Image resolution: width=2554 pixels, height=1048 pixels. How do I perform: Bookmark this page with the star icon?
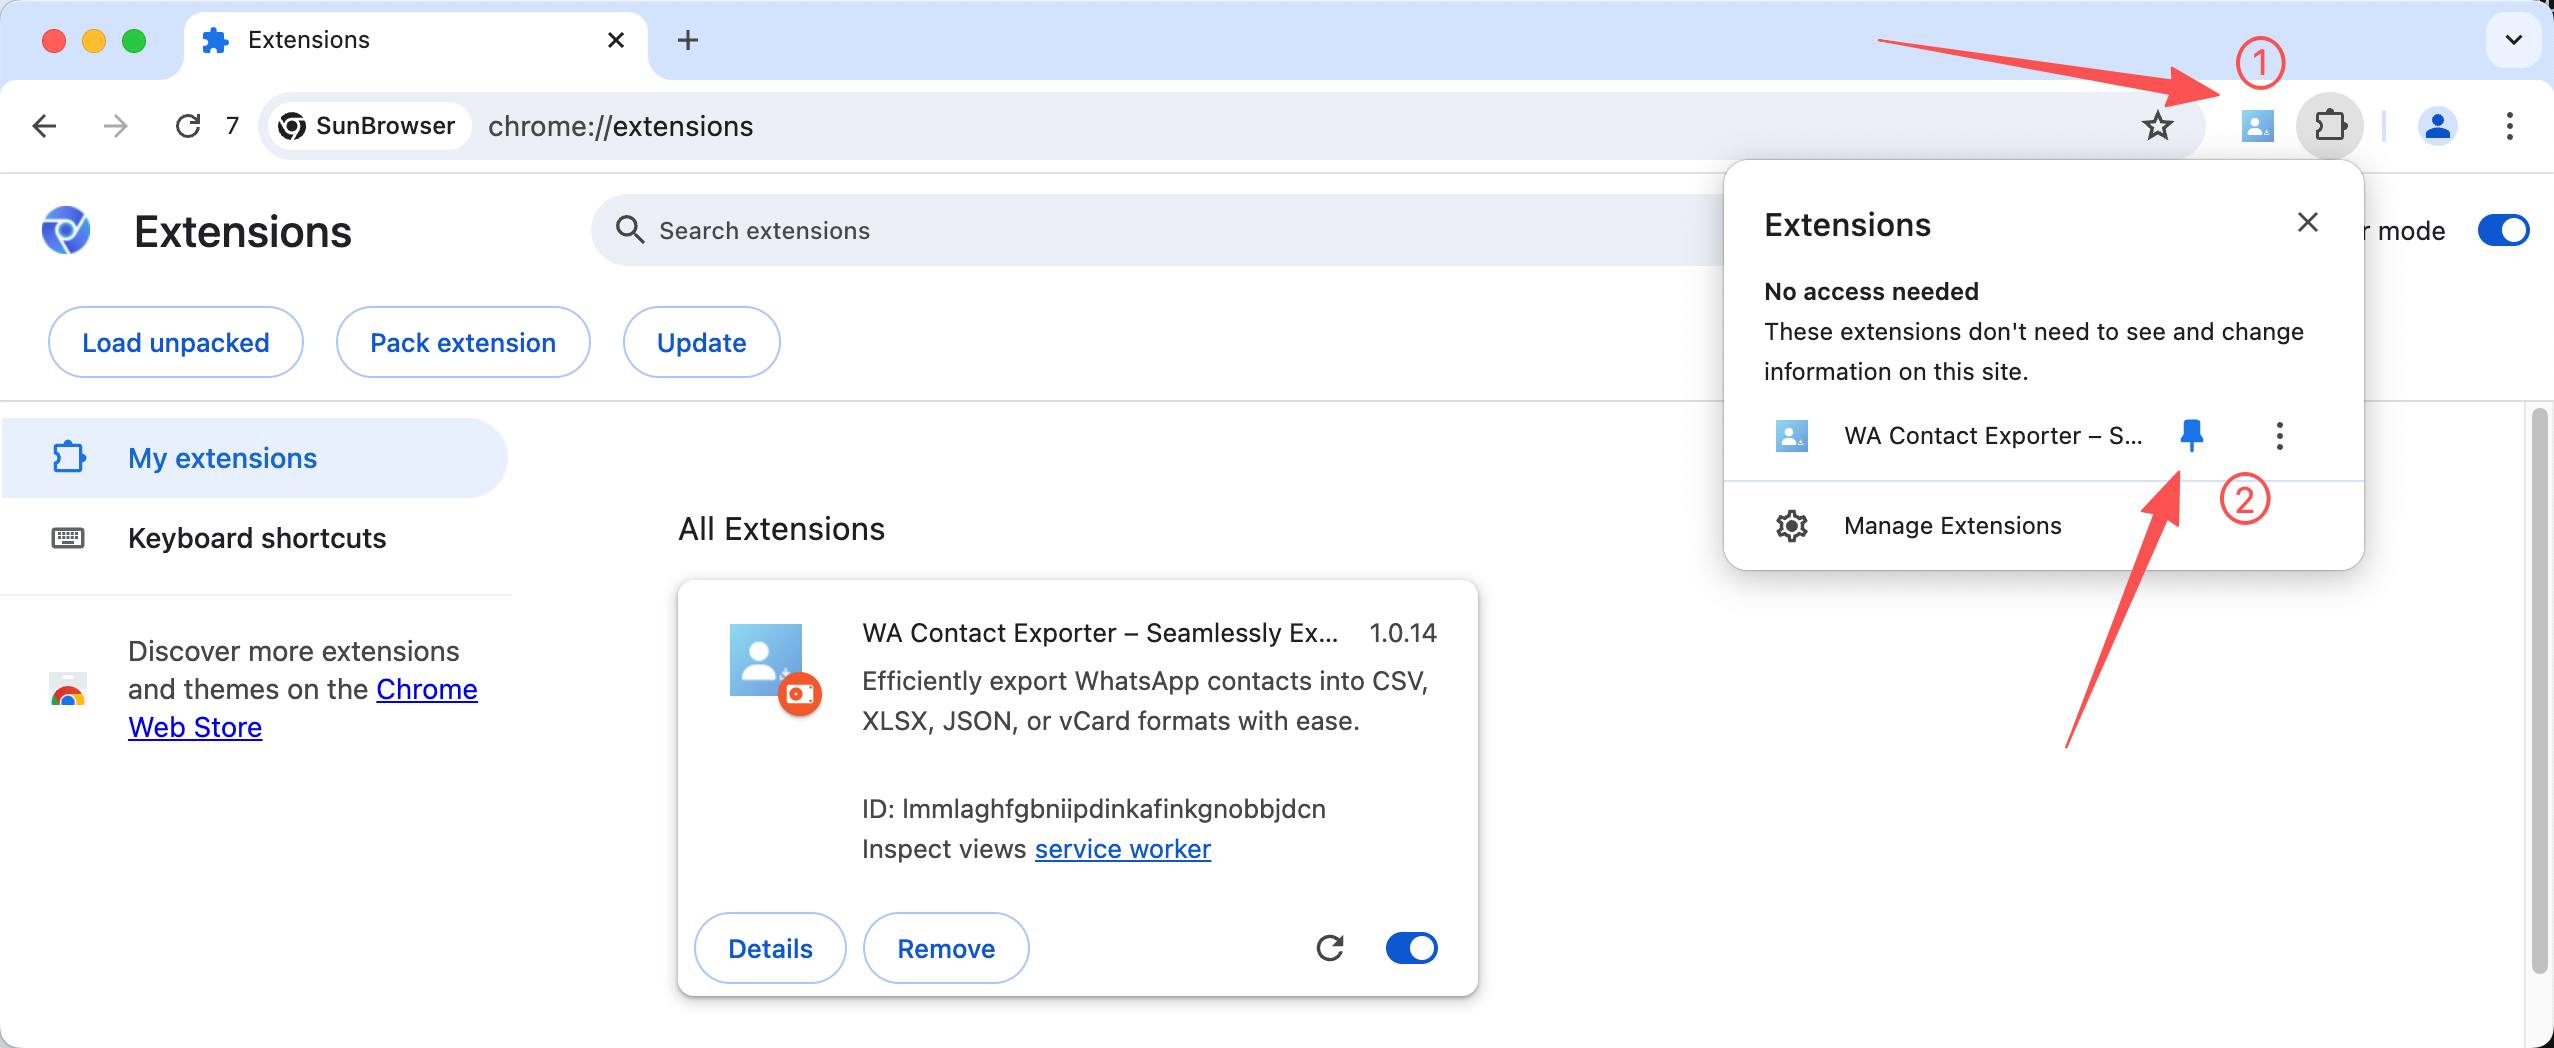tap(2157, 126)
